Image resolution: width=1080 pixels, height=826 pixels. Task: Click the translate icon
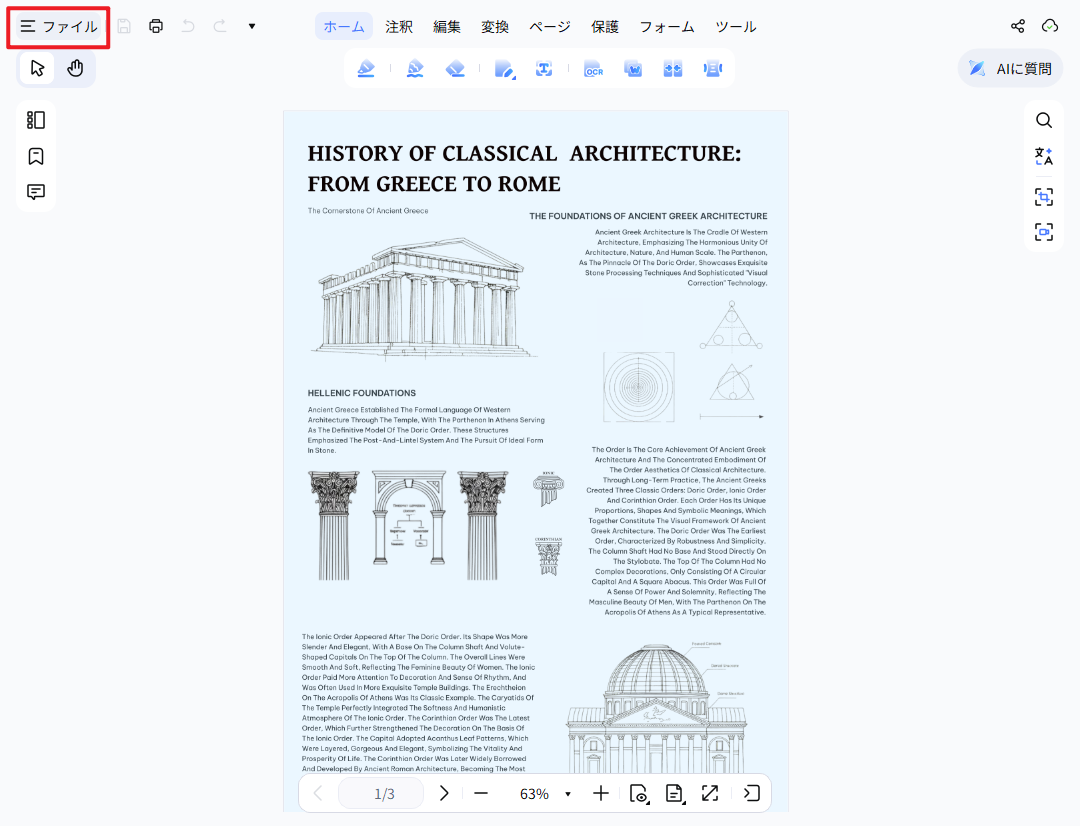[x=1043, y=156]
